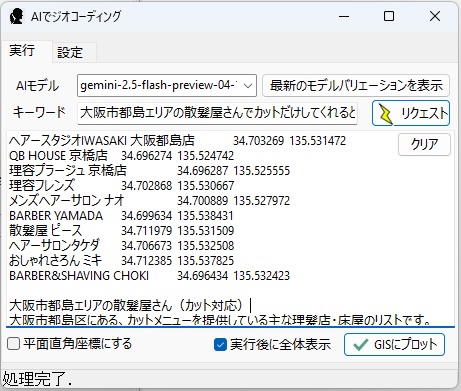461x391 pixels.
Task: Maximize the AIでジオコーディング window
Action: click(389, 16)
